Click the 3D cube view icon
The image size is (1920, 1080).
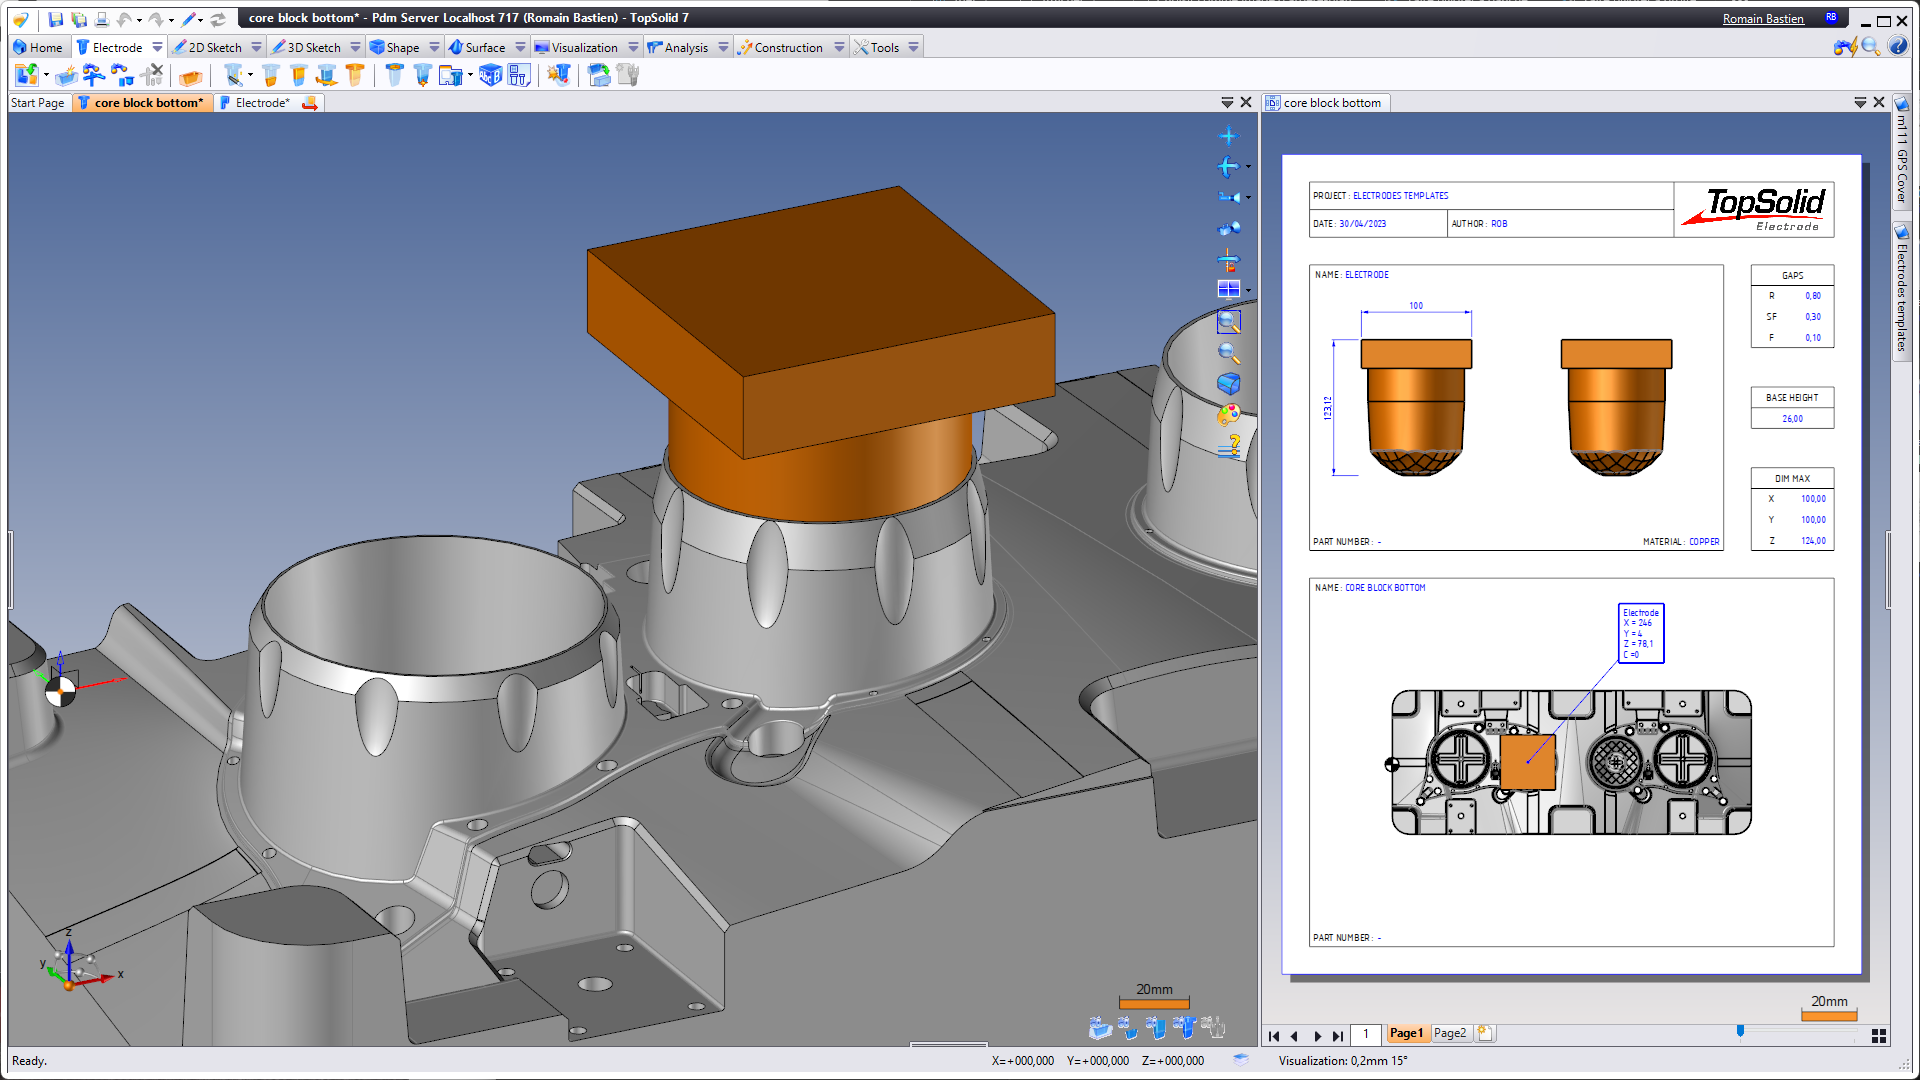1229,384
